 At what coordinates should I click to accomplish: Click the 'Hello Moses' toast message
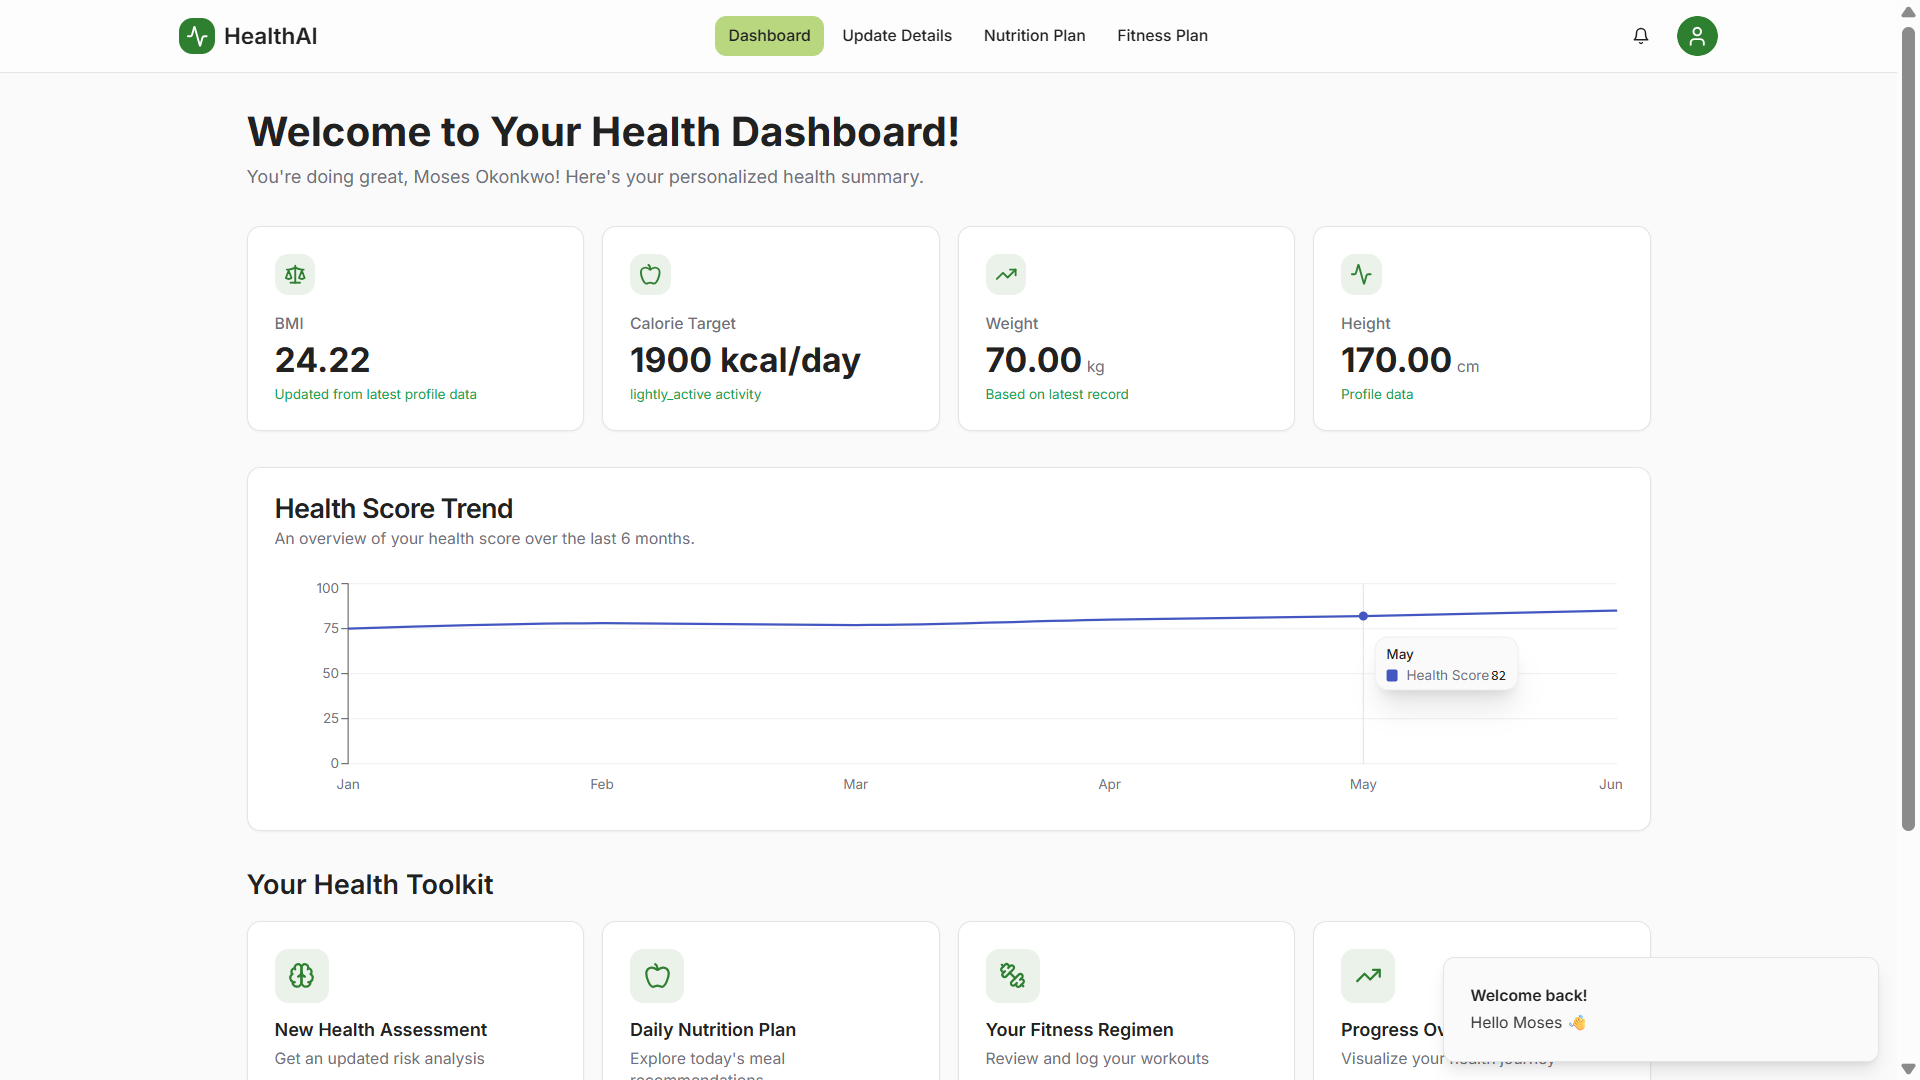pos(1527,1022)
